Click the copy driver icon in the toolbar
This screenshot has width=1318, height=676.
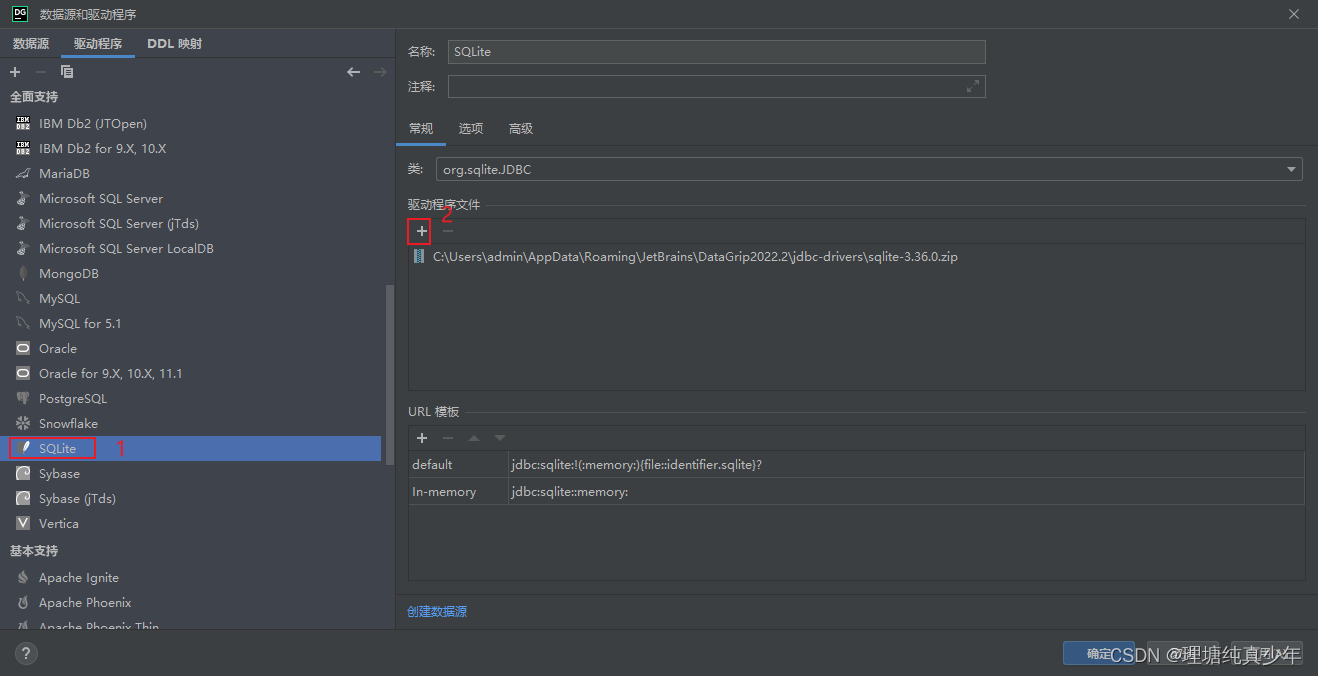pyautogui.click(x=67, y=71)
